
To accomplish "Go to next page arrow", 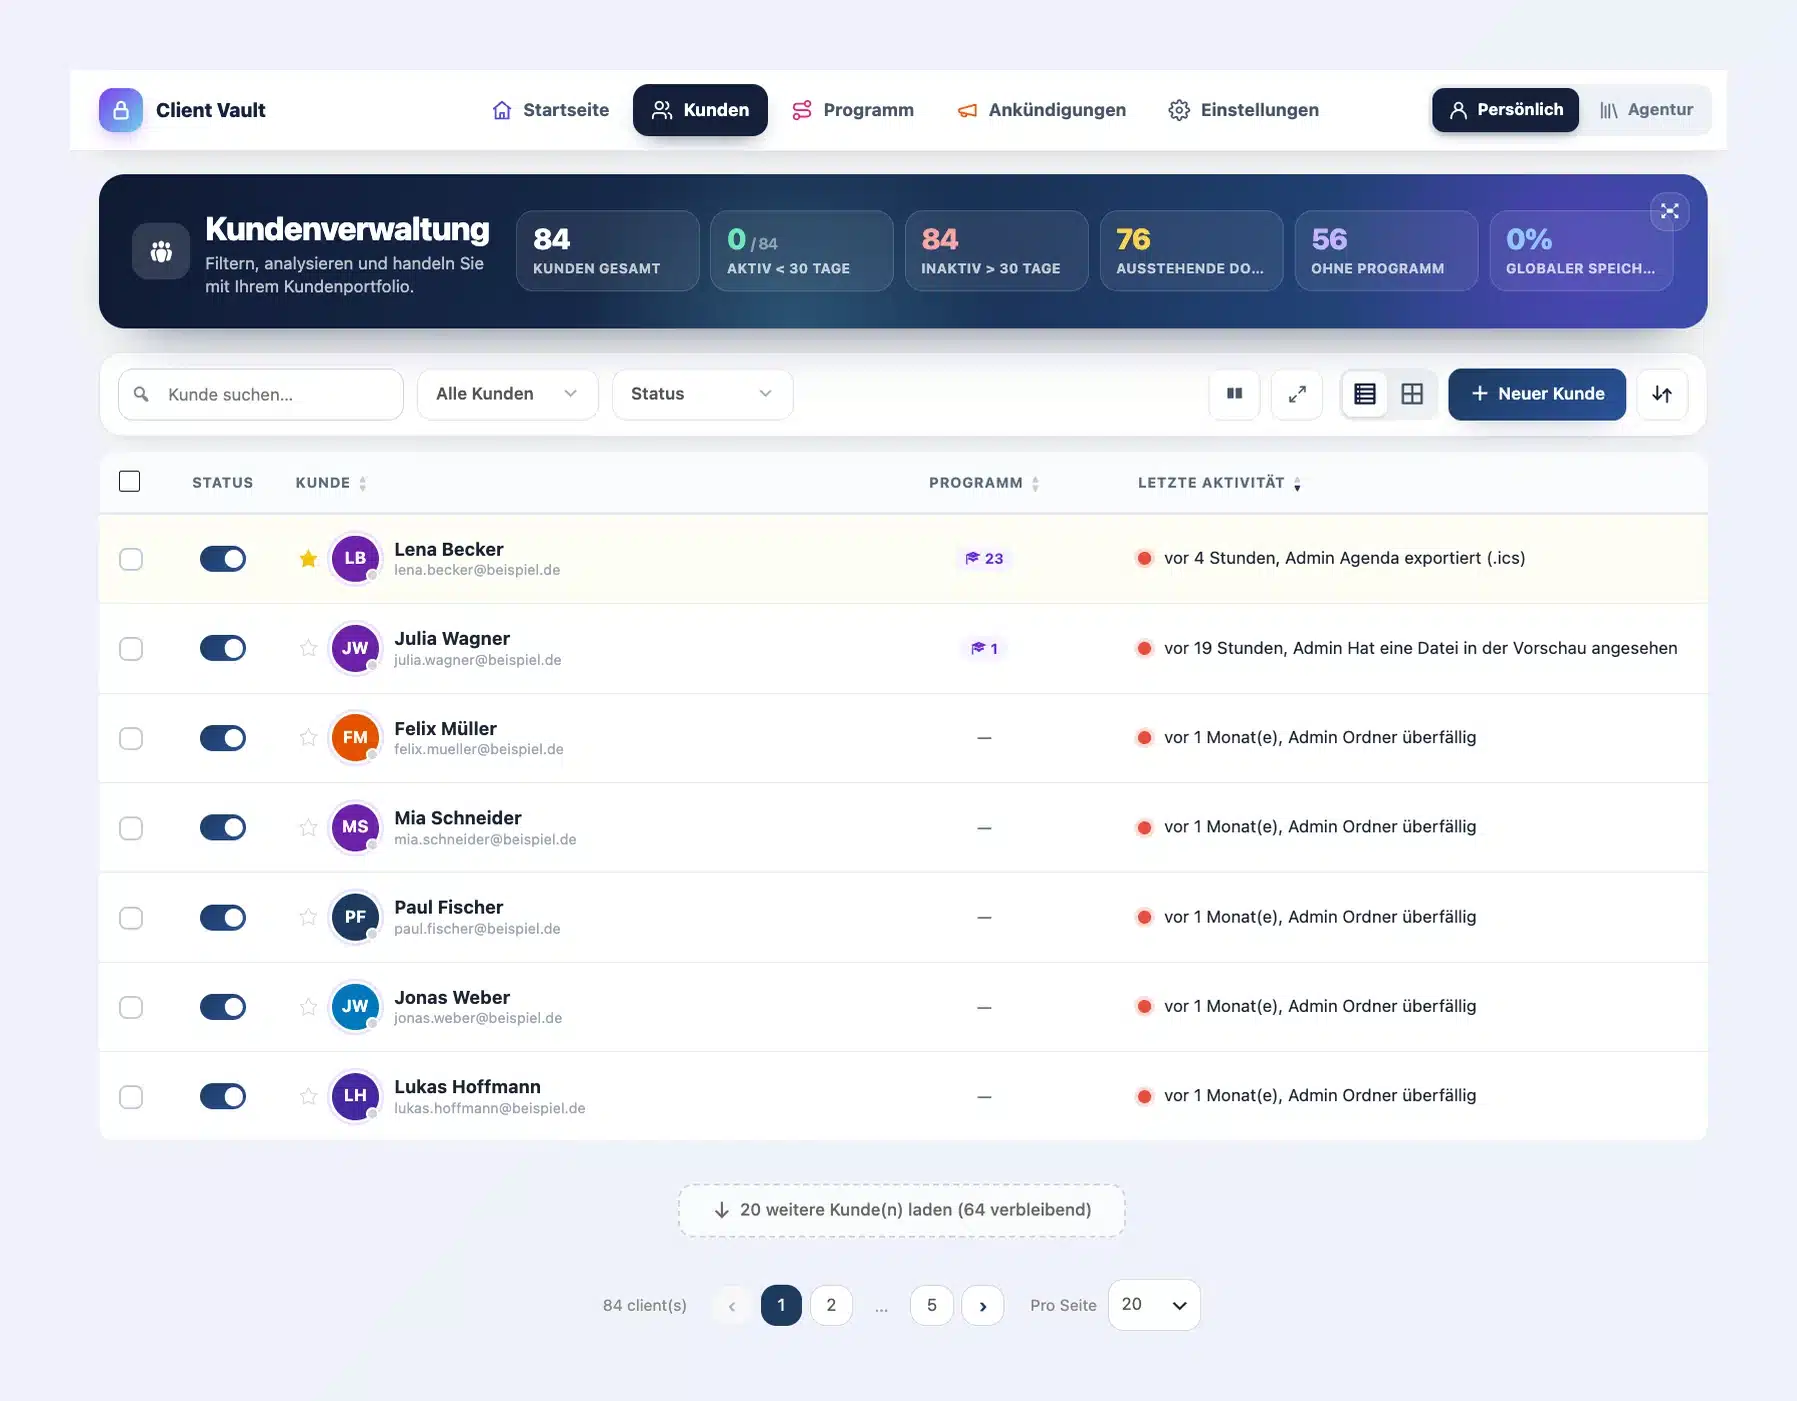I will click(x=983, y=1305).
